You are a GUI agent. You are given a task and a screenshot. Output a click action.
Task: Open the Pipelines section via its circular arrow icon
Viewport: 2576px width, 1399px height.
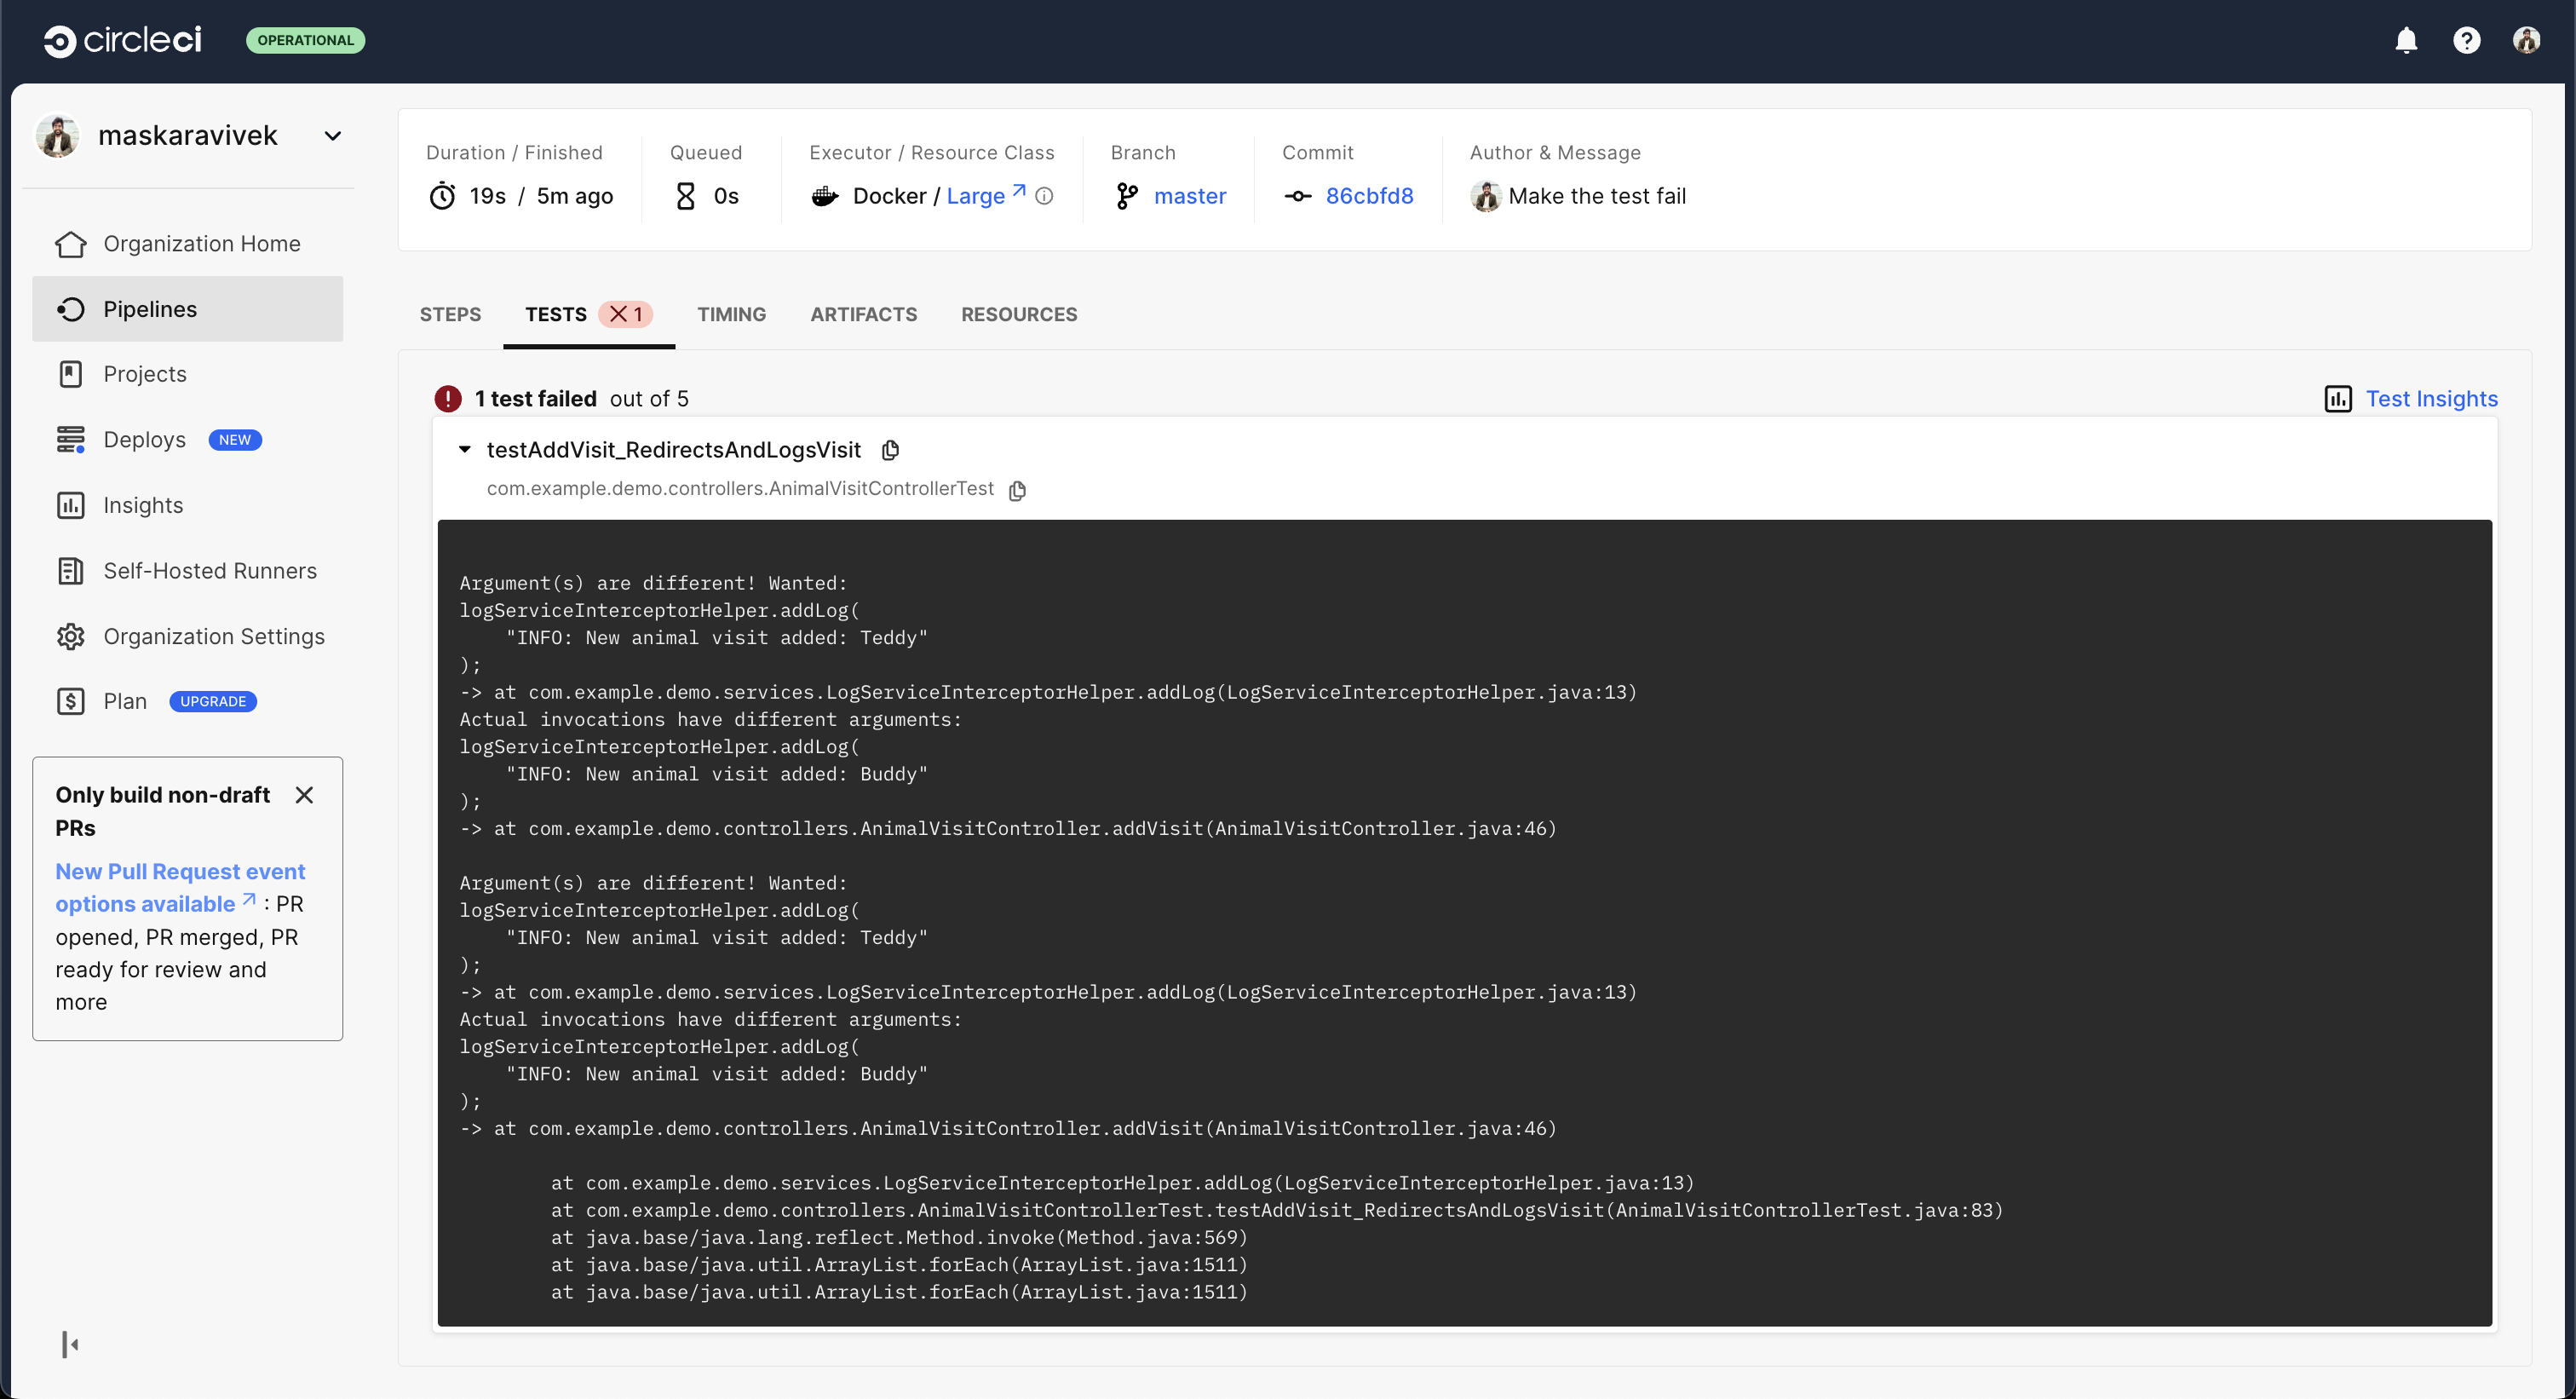tap(71, 309)
